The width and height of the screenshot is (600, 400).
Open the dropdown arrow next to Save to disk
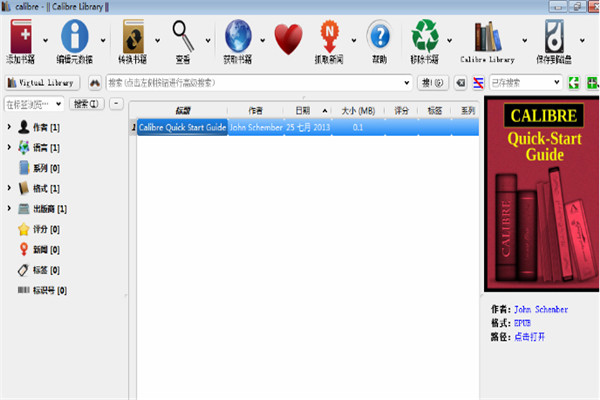tap(582, 40)
